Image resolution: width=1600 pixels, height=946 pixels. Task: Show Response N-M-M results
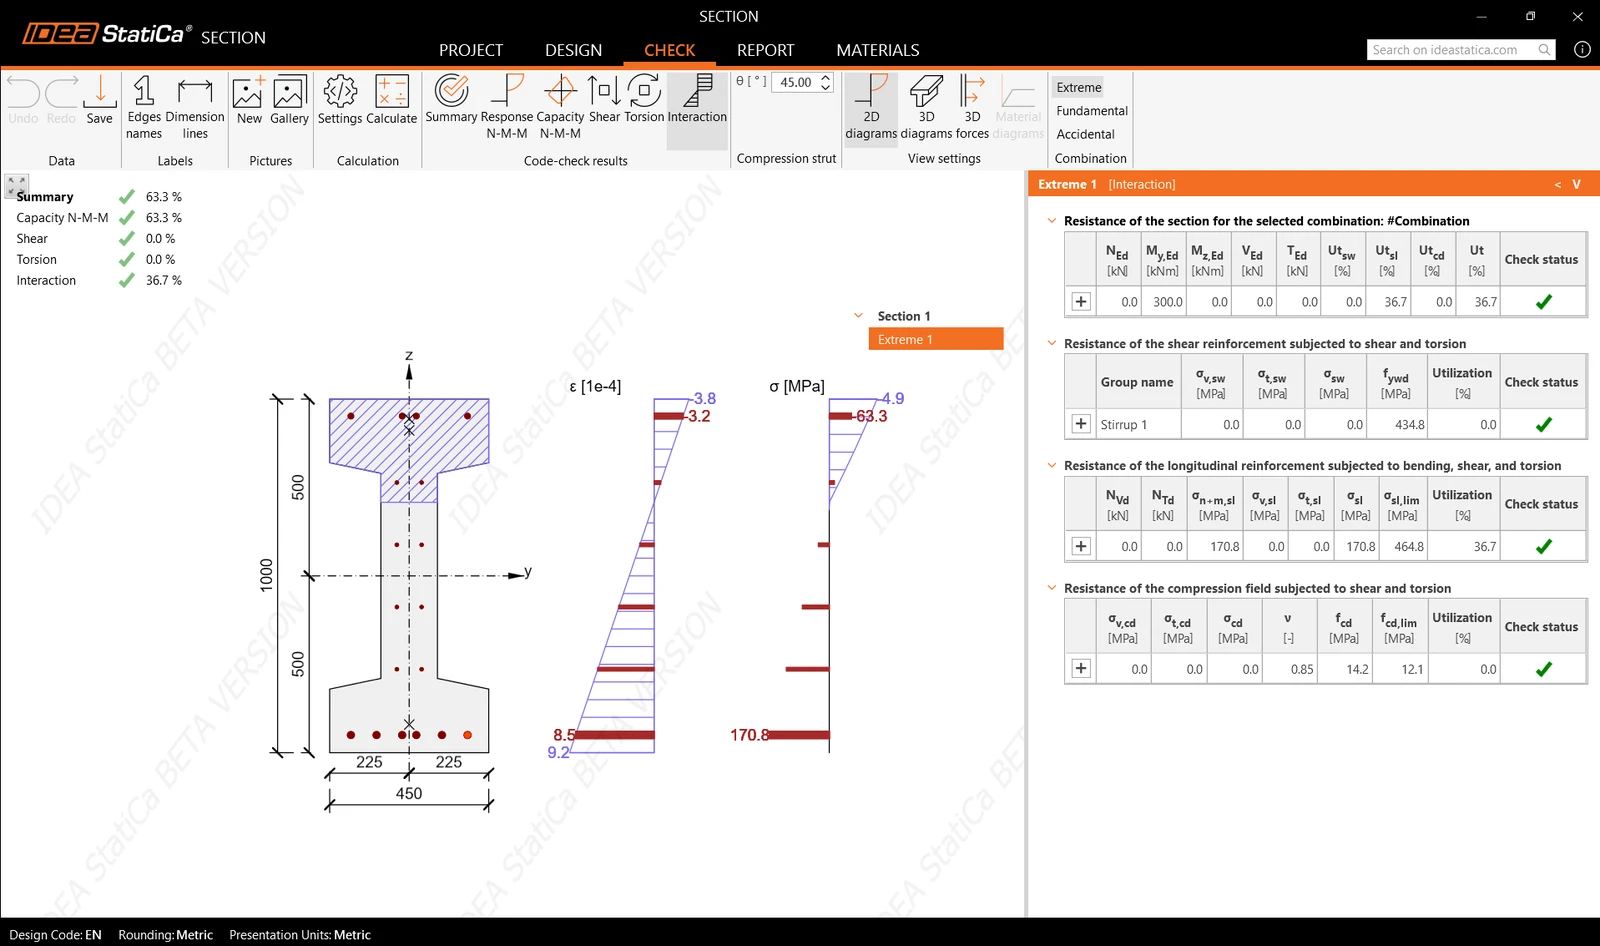pos(507,107)
